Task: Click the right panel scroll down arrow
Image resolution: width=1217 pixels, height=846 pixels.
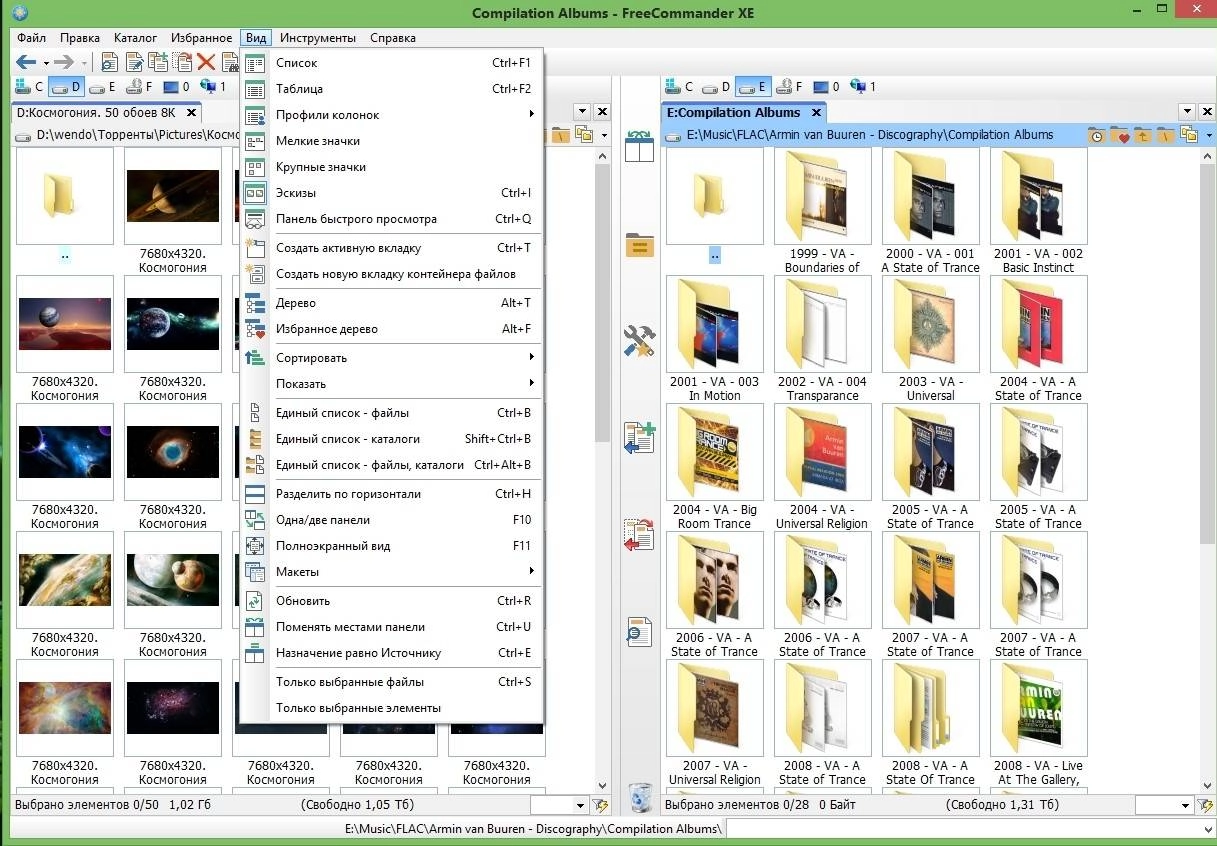Action: [1208, 785]
